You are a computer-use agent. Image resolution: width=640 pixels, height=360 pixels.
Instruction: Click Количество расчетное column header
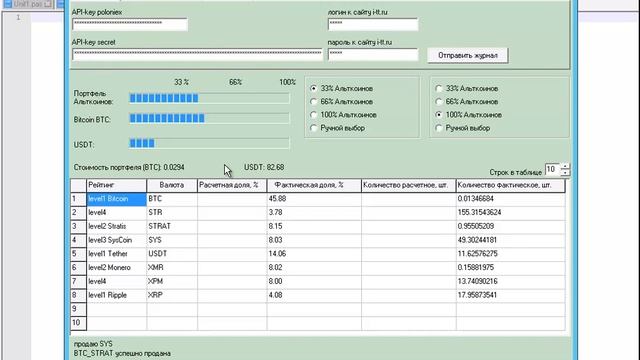tap(409, 185)
